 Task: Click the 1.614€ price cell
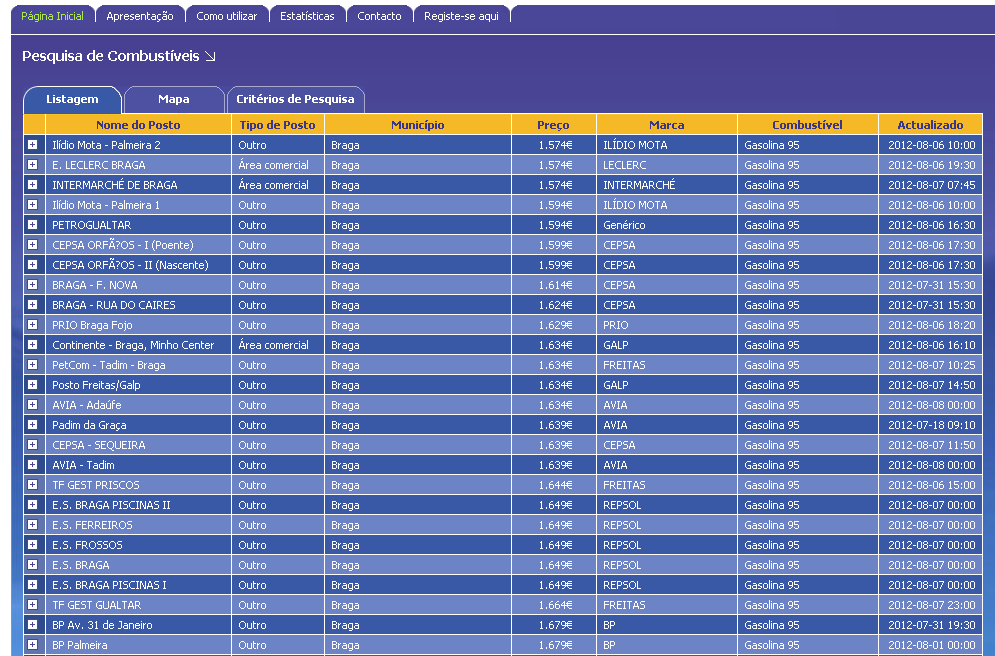(555, 285)
